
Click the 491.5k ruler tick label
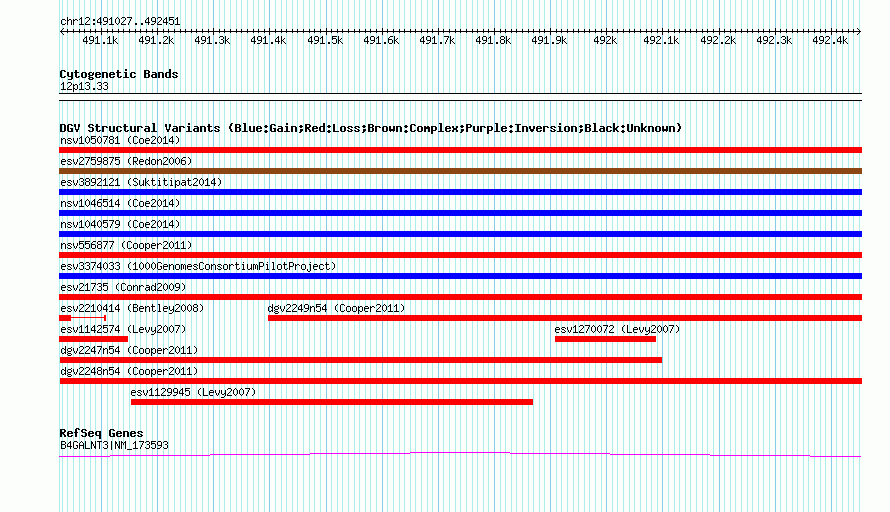tap(325, 40)
